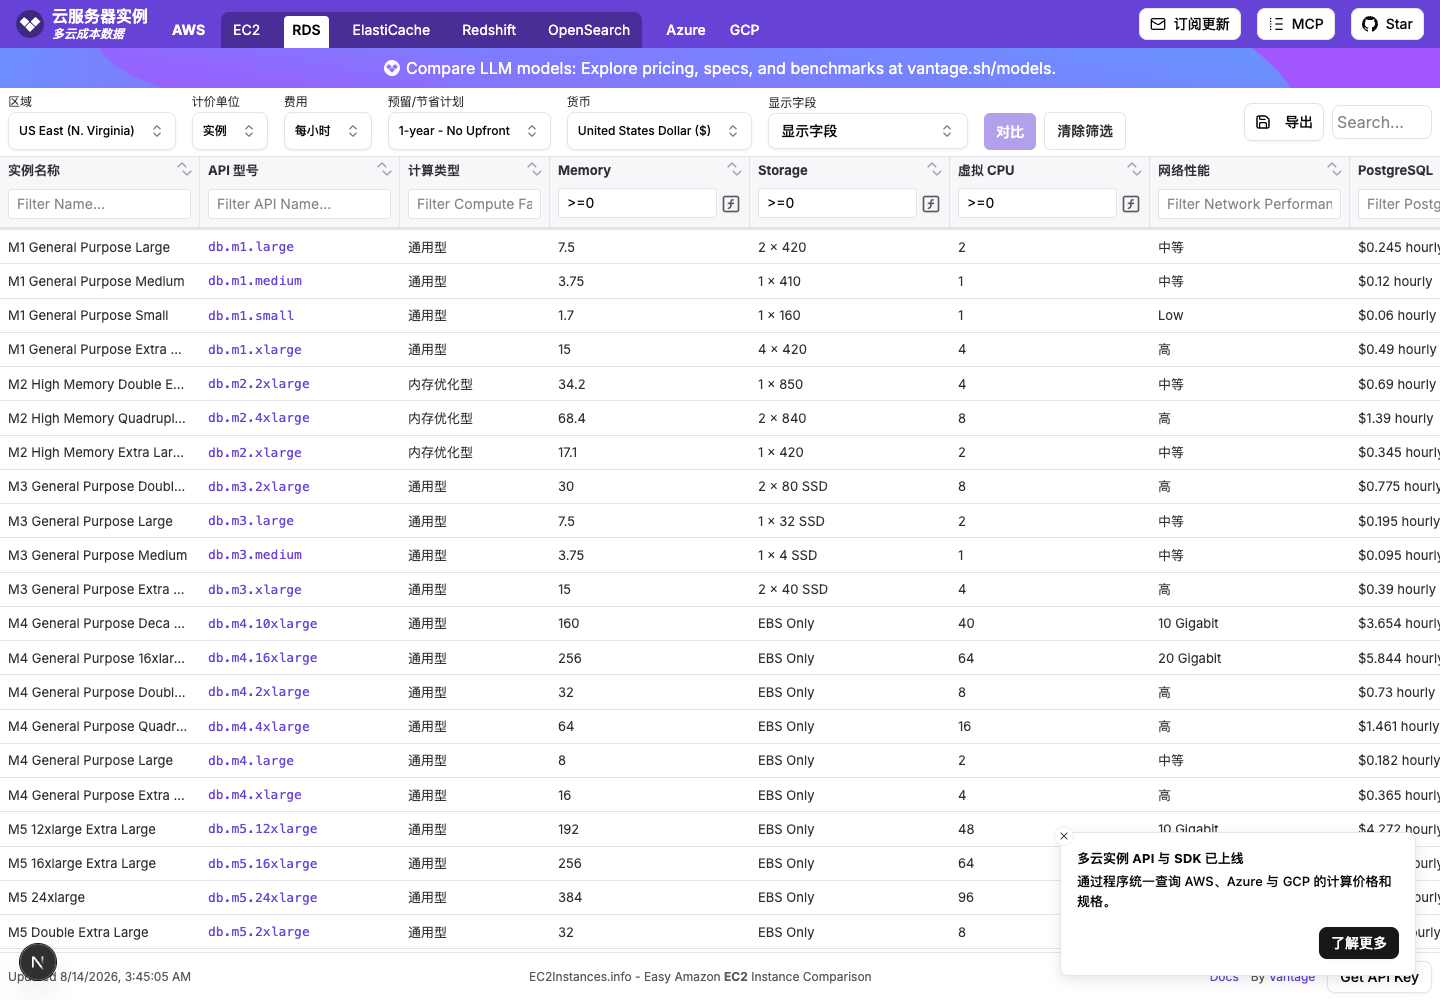The image size is (1440, 1000).
Task: Switch to the GCP tab
Action: click(745, 30)
